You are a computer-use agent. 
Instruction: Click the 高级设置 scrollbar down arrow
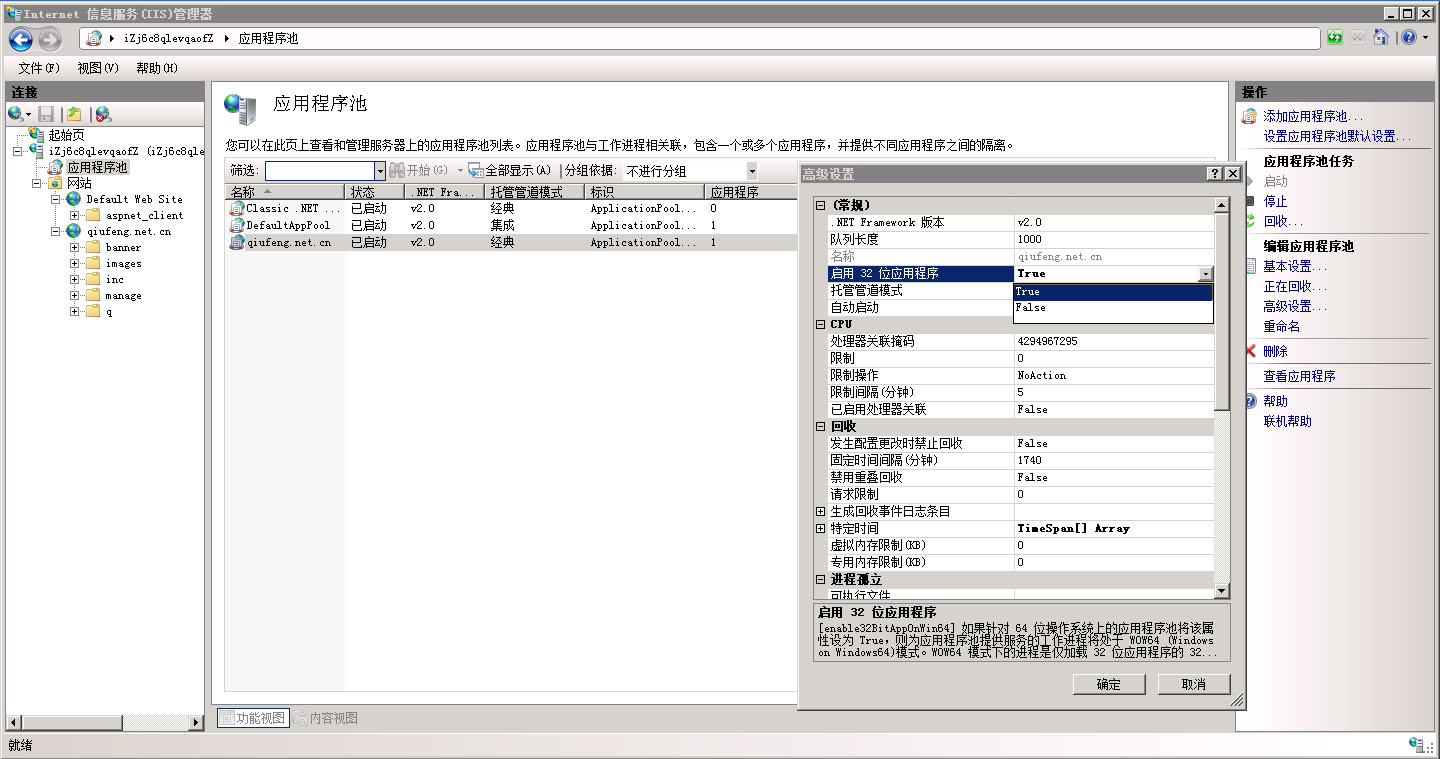point(1222,592)
